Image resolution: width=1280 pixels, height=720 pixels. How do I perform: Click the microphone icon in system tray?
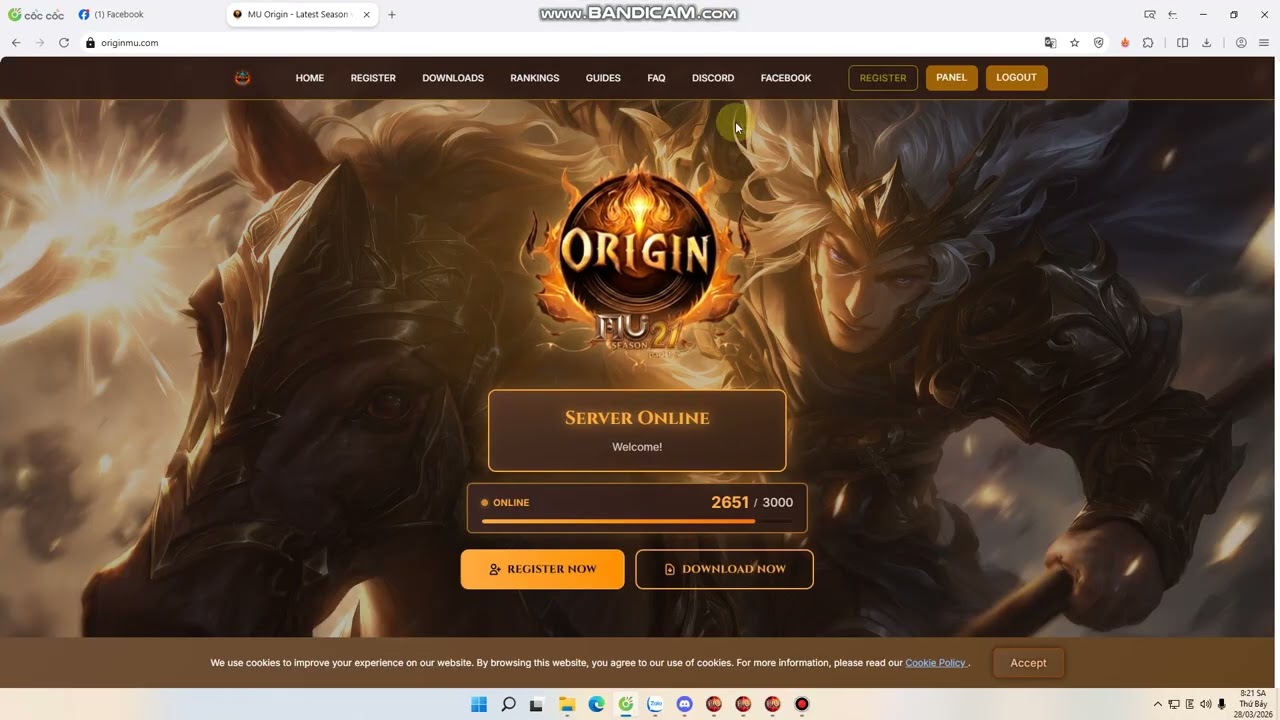click(1222, 704)
